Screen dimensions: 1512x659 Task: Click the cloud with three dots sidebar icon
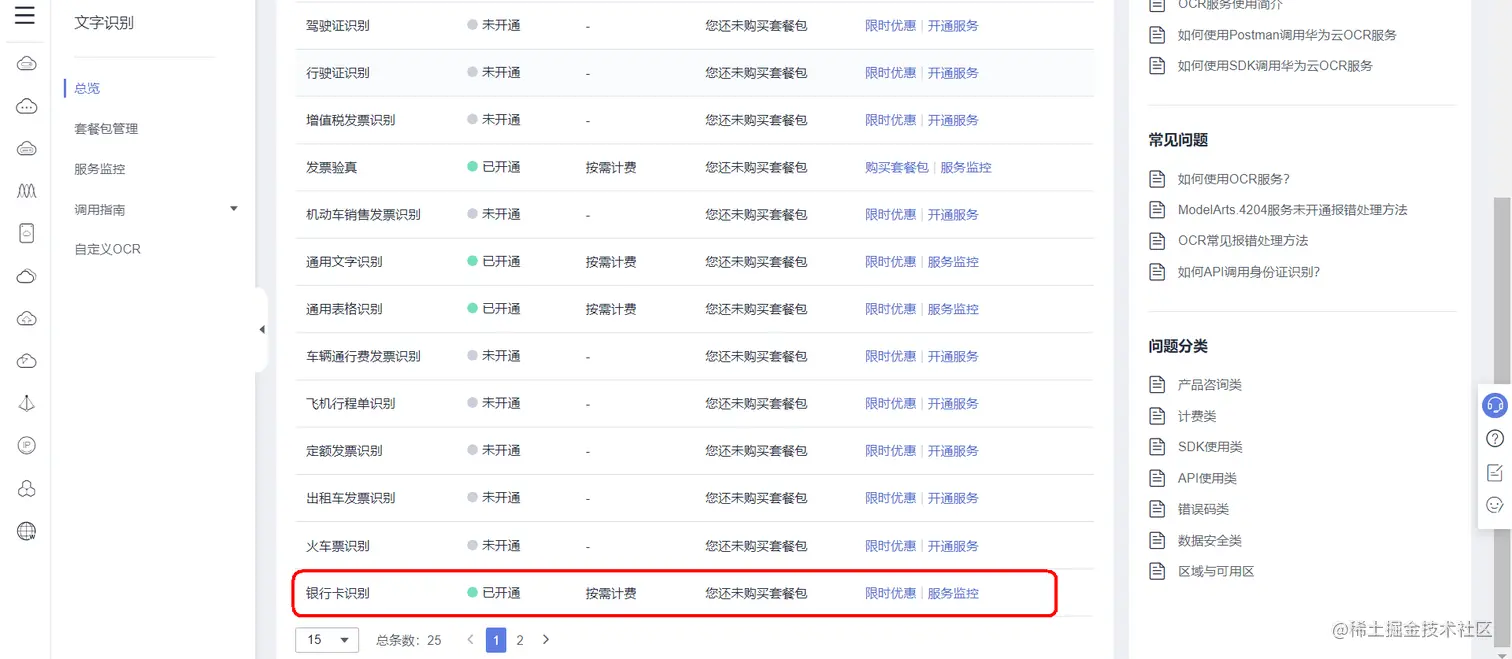click(x=27, y=106)
